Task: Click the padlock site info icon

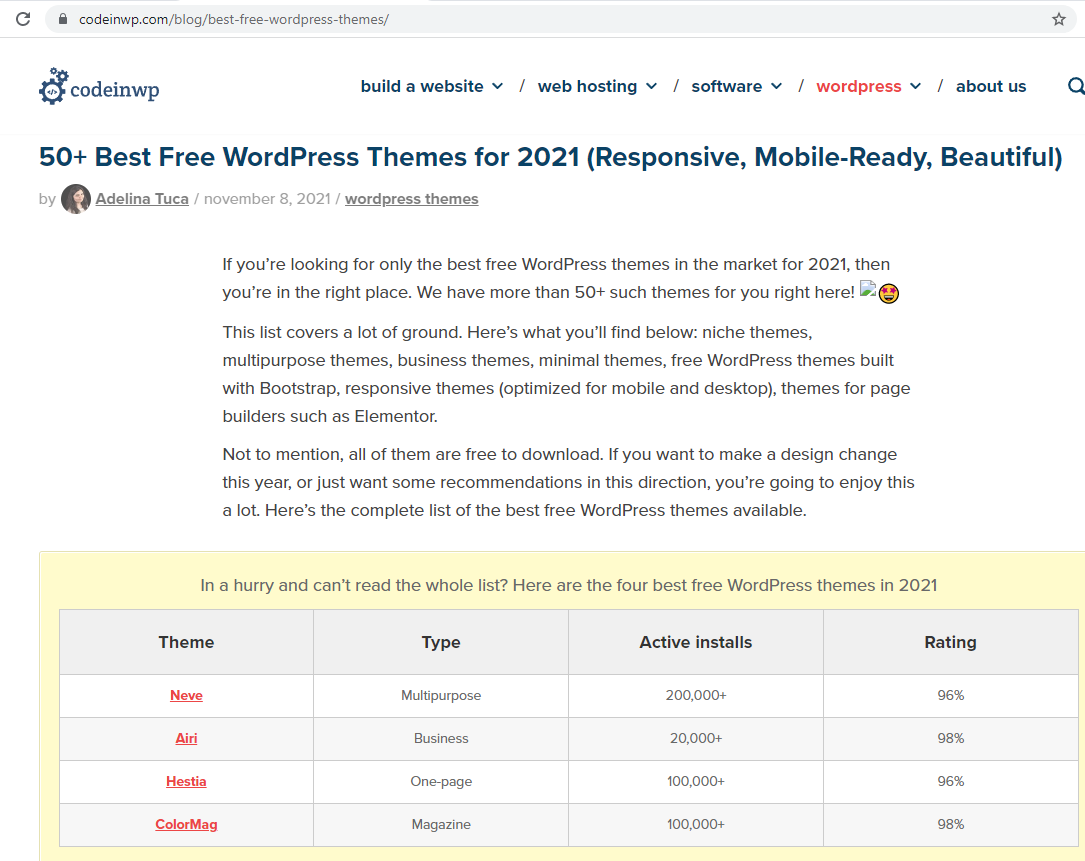Action: (64, 19)
